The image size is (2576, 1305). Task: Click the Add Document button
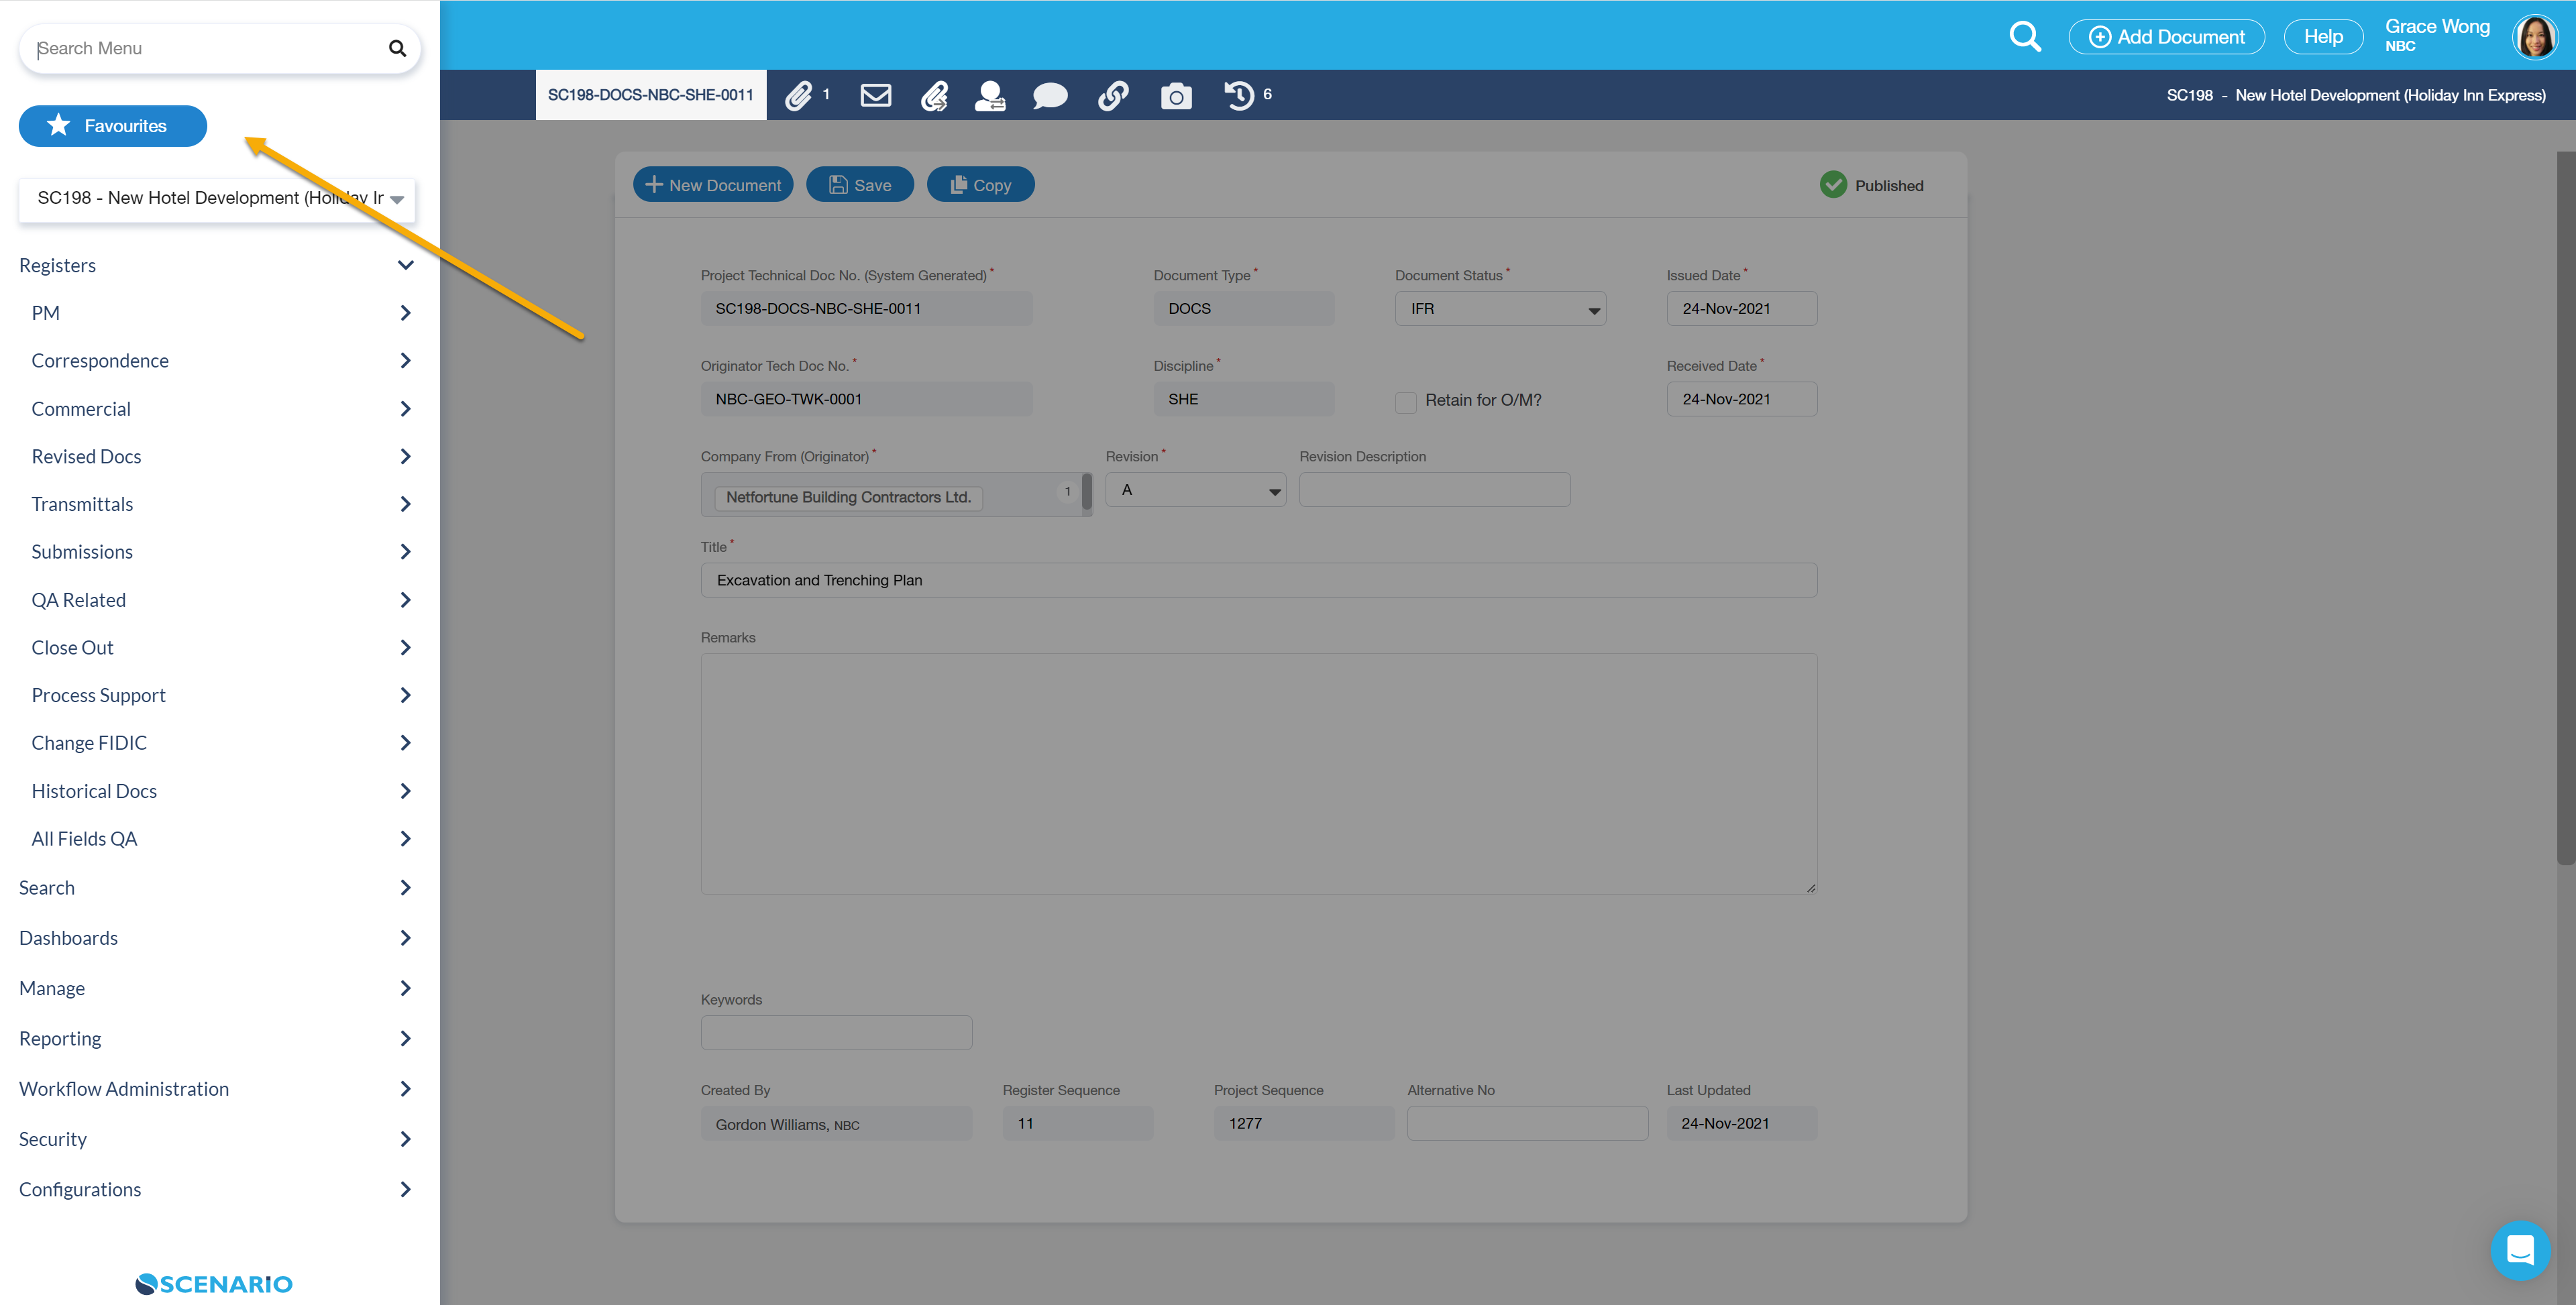point(2166,37)
